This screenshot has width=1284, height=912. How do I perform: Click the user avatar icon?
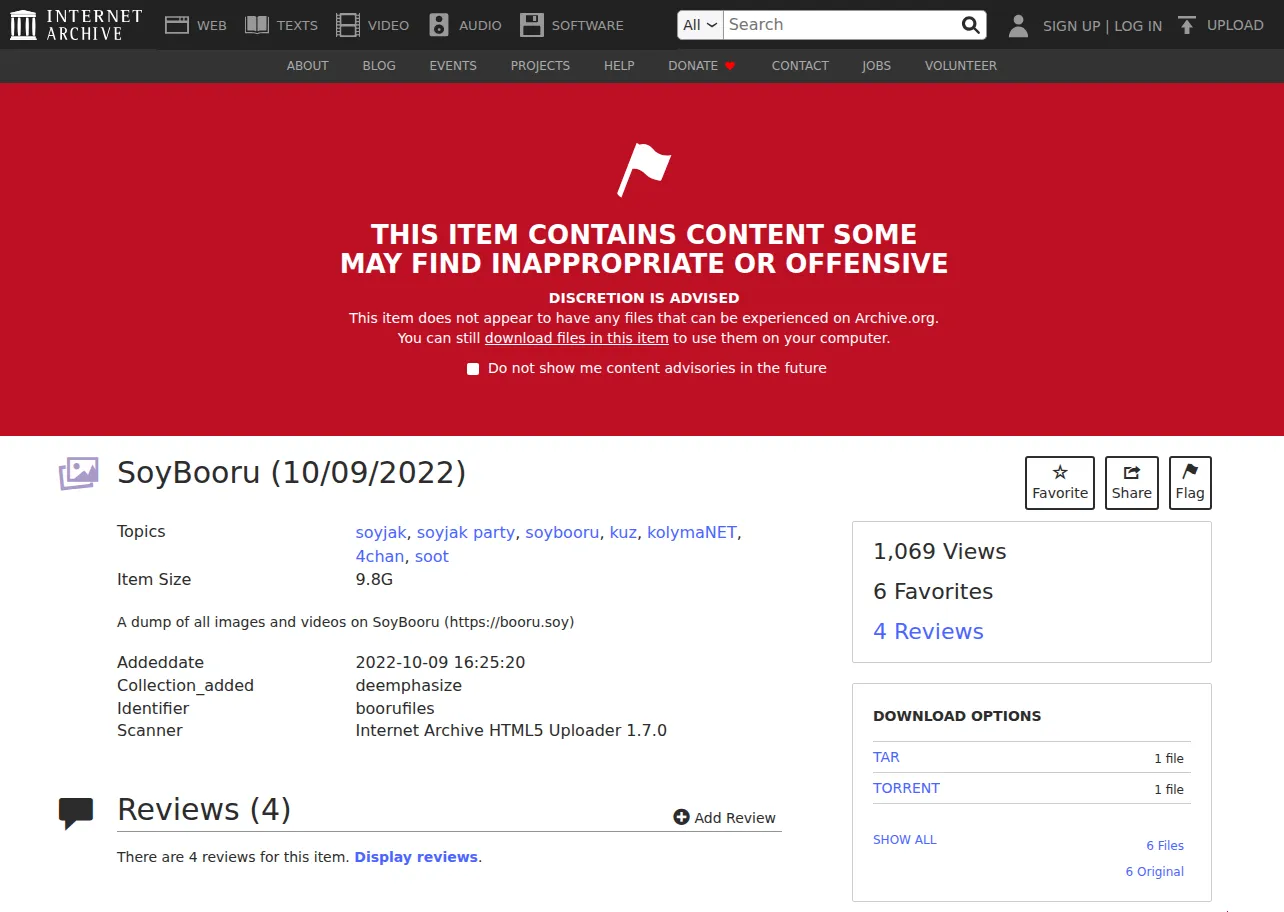(1018, 26)
